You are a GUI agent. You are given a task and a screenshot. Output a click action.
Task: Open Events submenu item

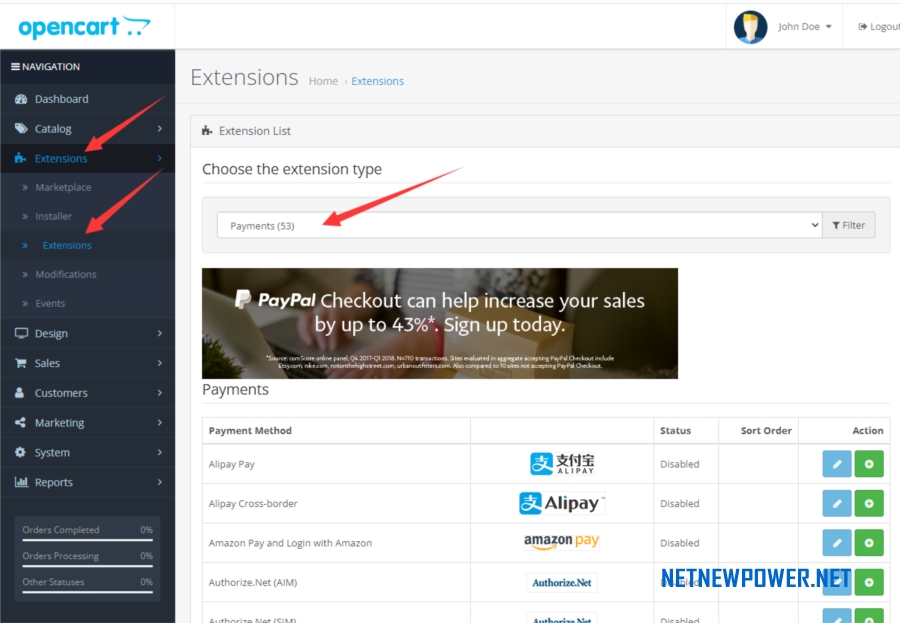50,303
